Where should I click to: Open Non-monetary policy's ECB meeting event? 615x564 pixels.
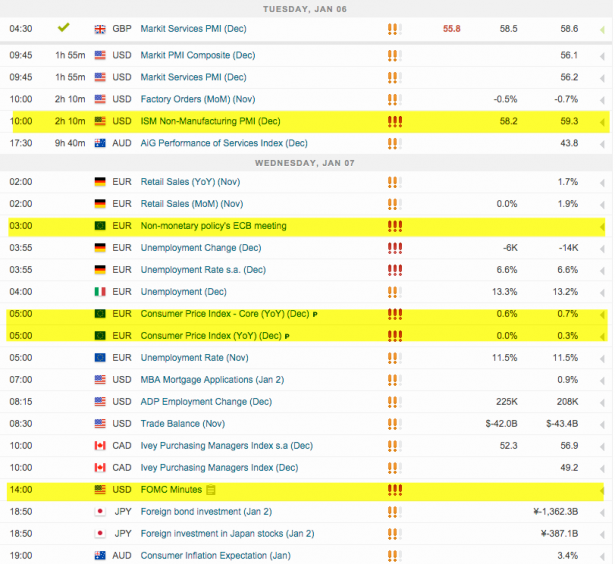point(213,226)
